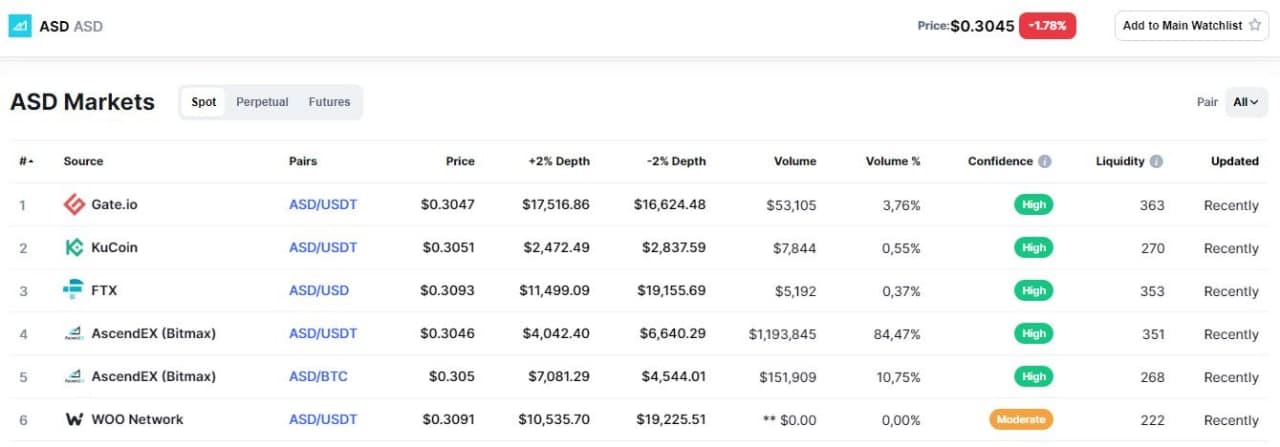Select the Spot markets tab
This screenshot has height=447, width=1280.
click(204, 102)
